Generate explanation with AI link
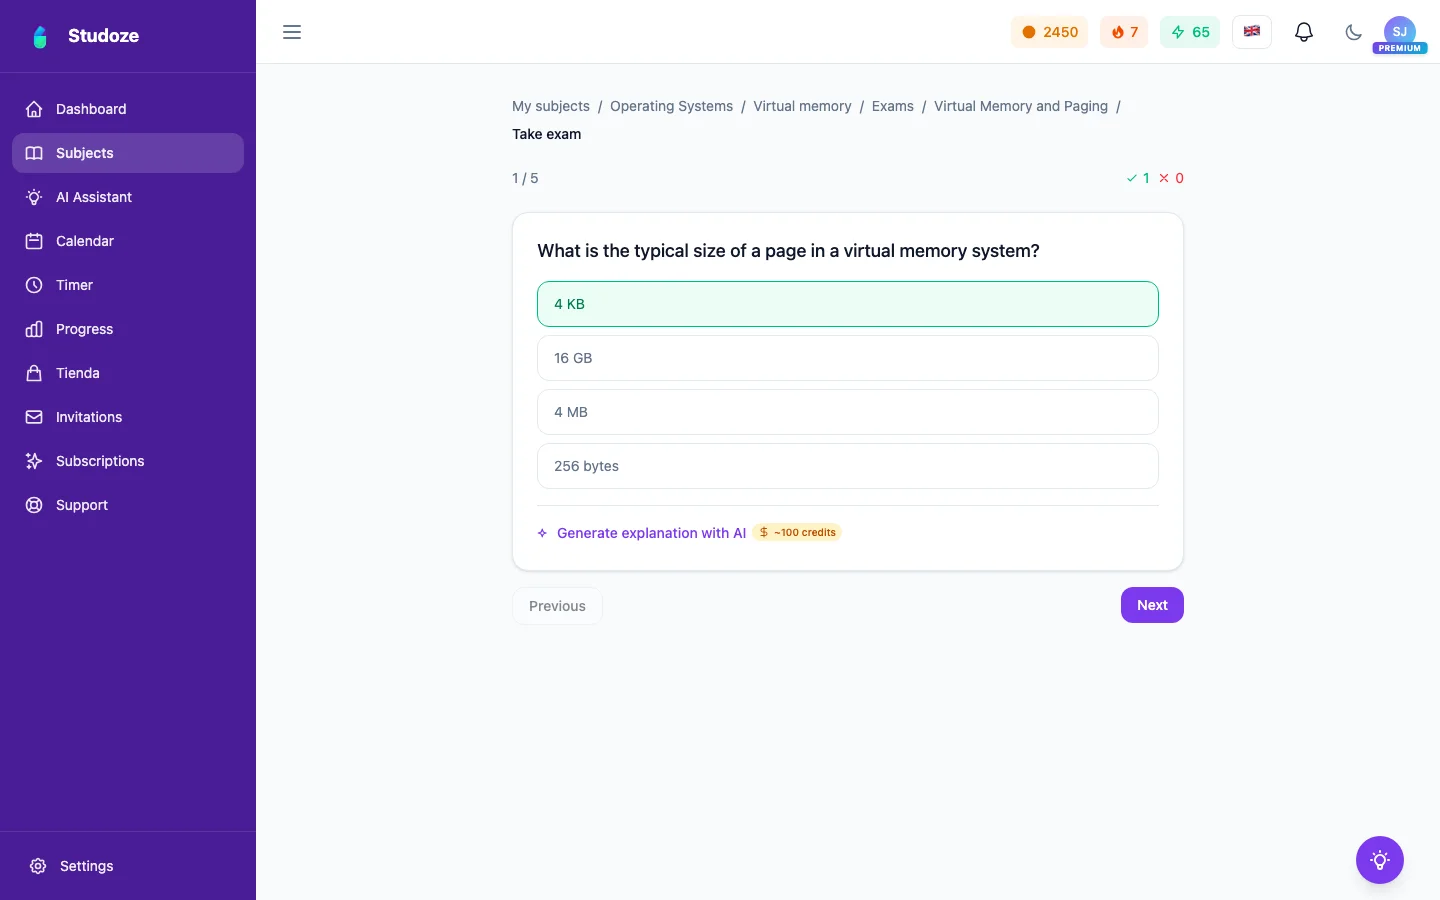 point(651,533)
